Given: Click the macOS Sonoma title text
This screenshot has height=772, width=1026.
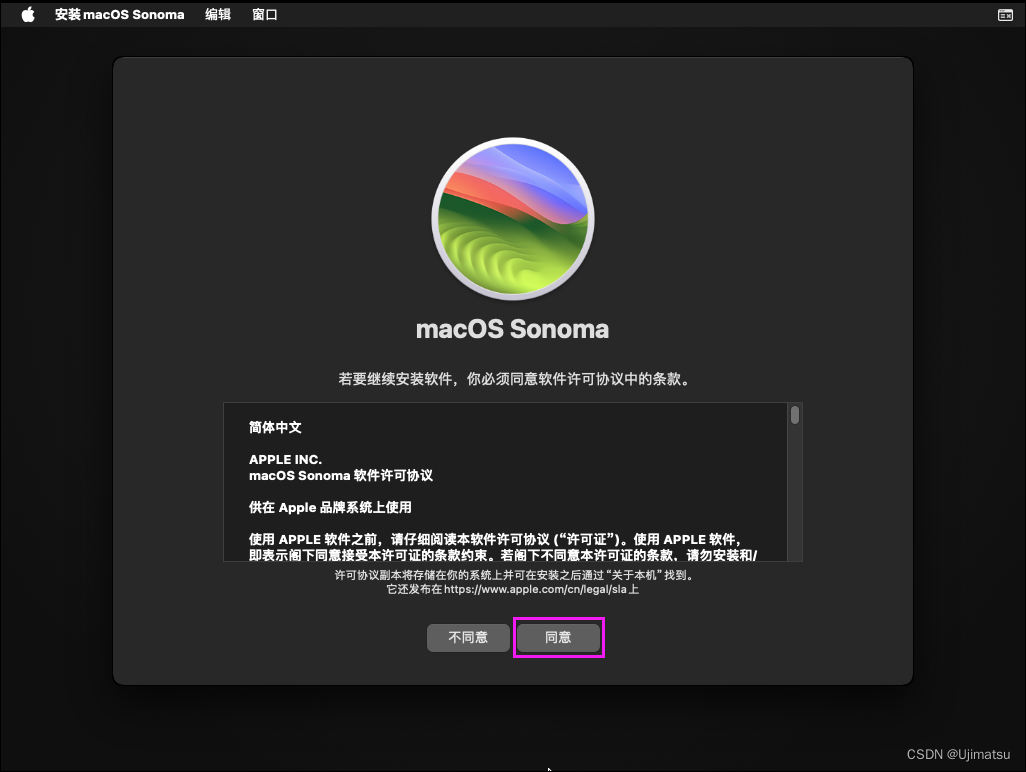Looking at the screenshot, I should coord(512,329).
